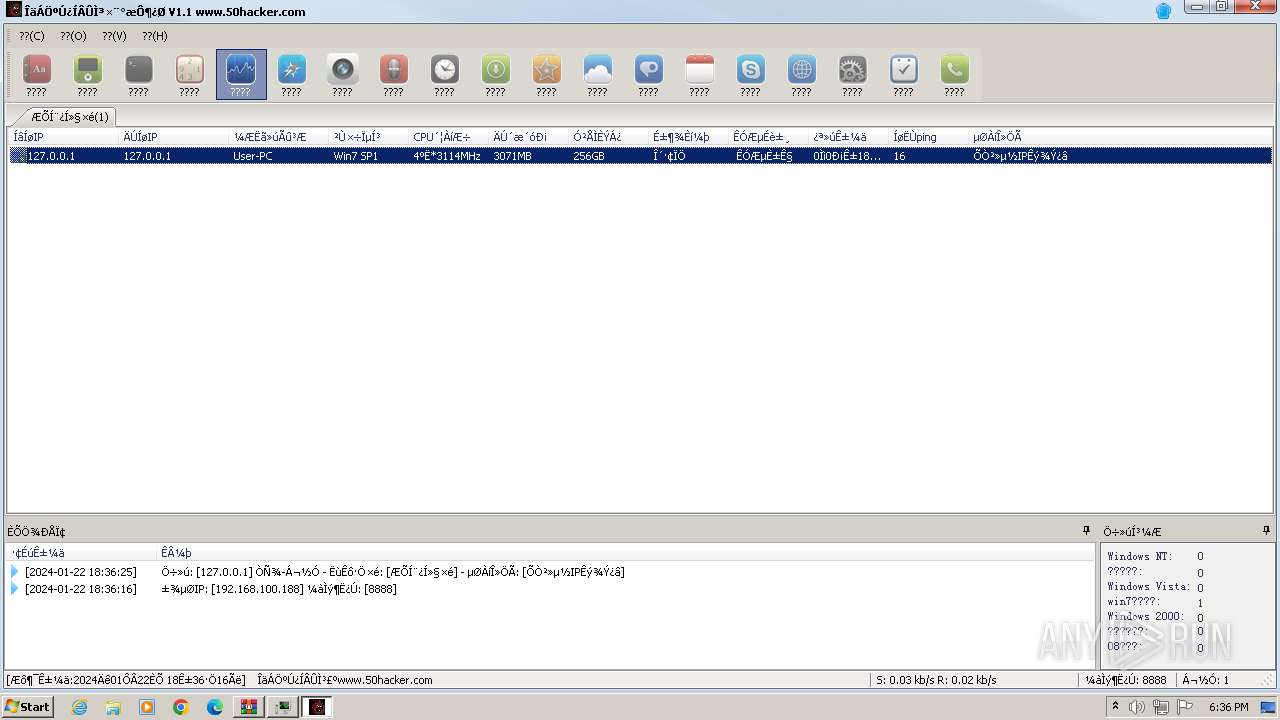Click the User-PC computer name cell
This screenshot has height=720, width=1280.
click(253, 156)
